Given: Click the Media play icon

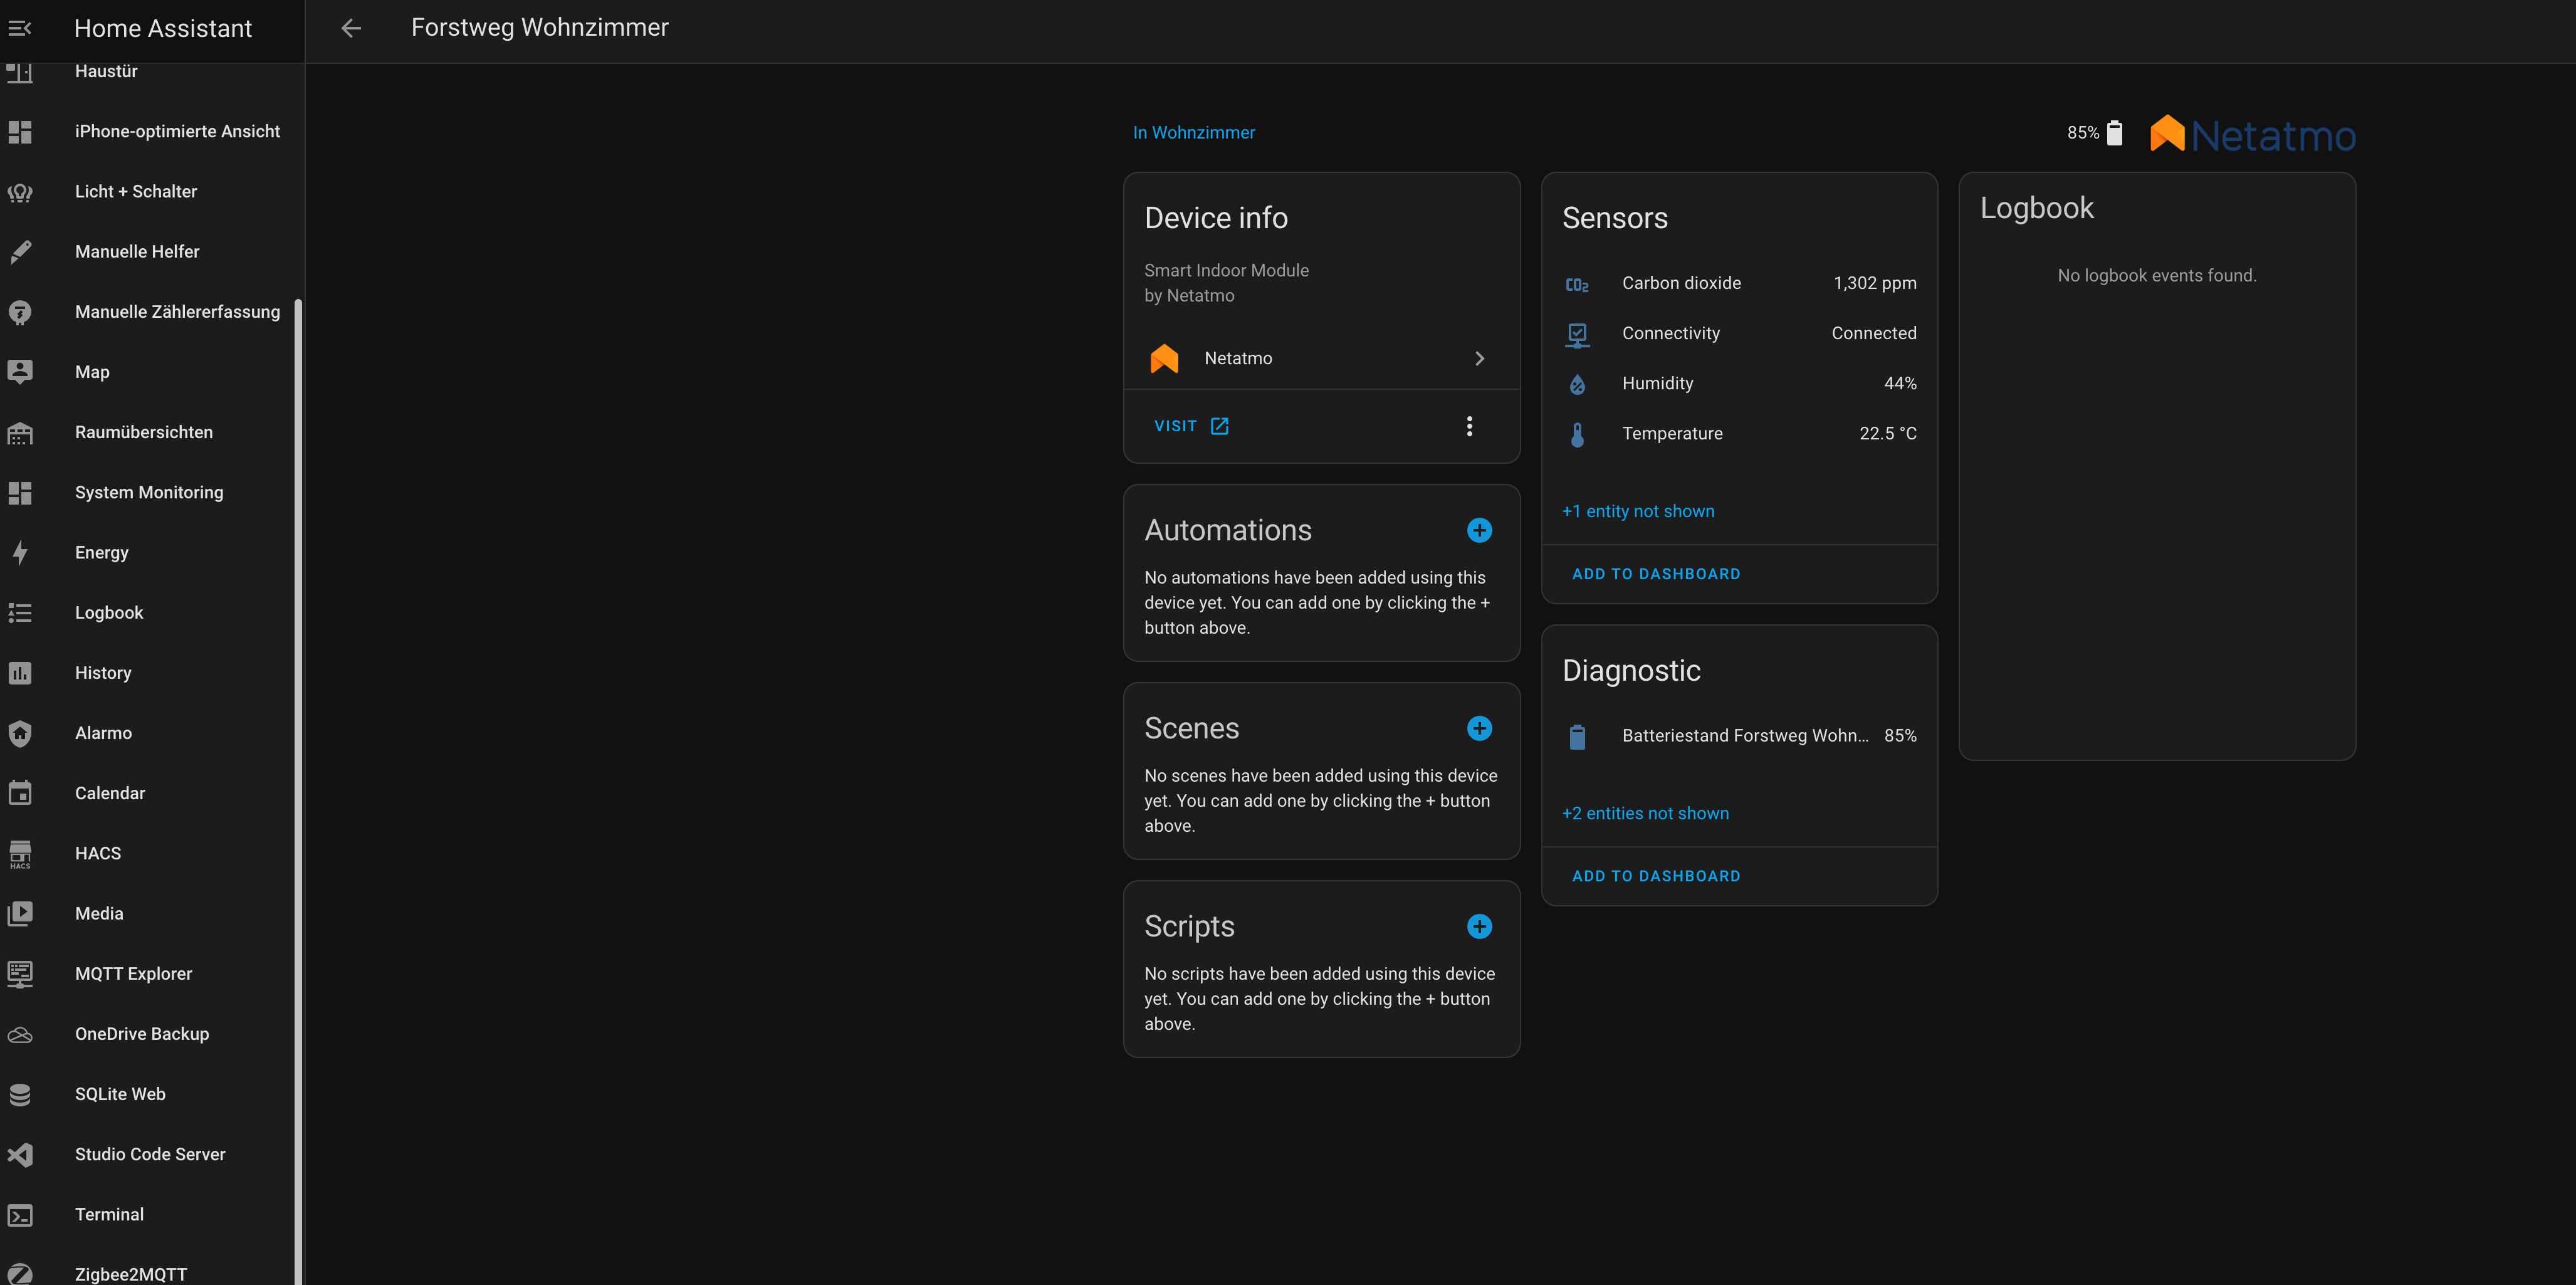Looking at the screenshot, I should 20,914.
